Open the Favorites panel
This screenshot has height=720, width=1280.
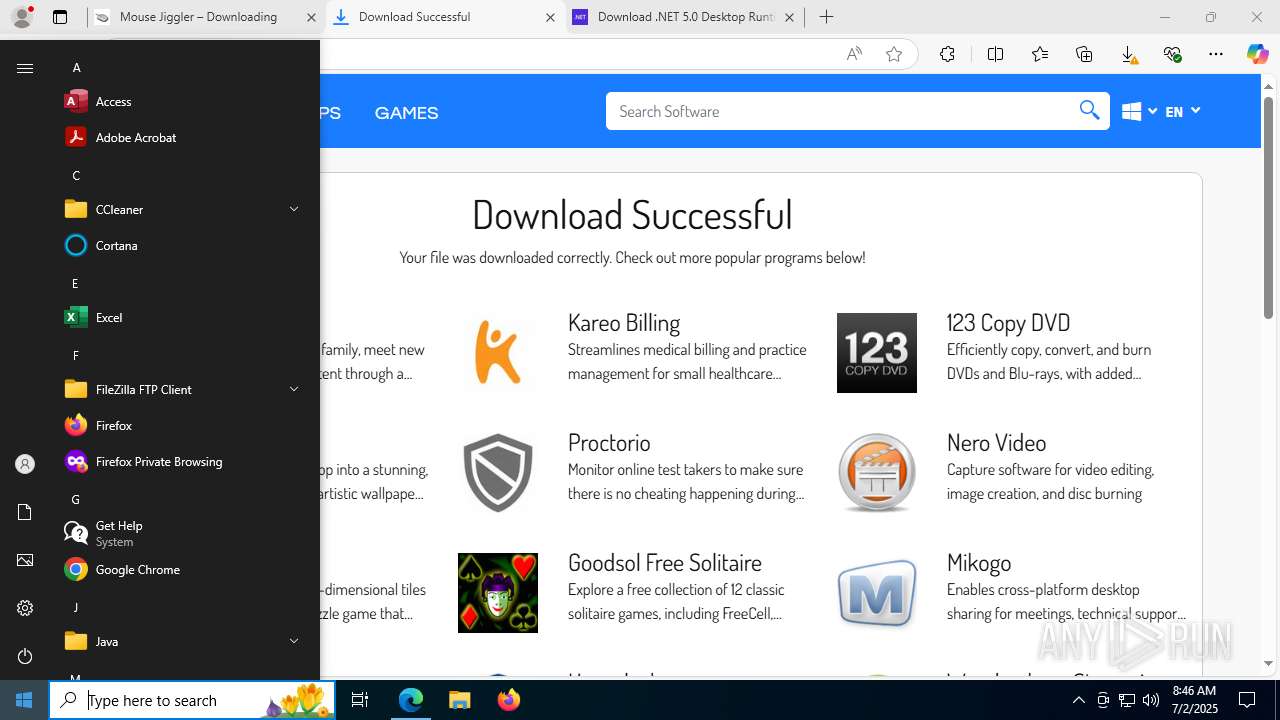coord(1040,54)
